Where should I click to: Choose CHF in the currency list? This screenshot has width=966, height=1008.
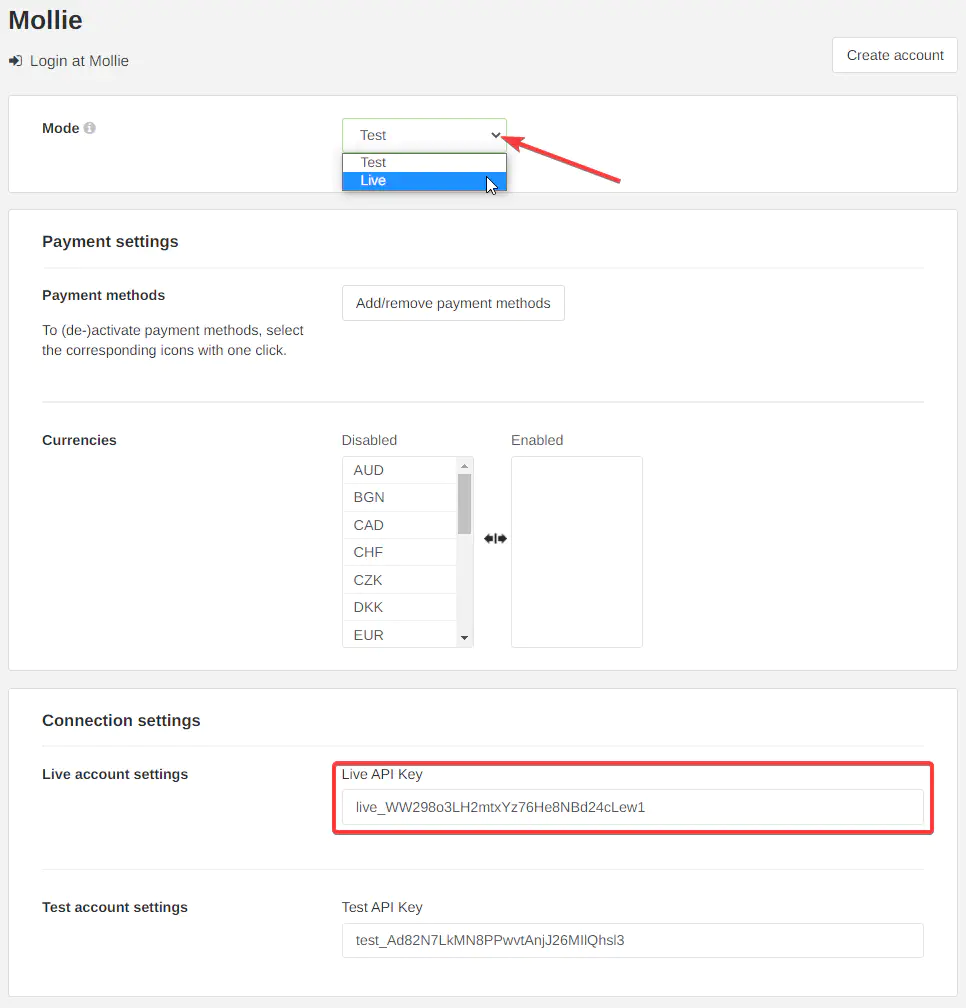pos(400,552)
